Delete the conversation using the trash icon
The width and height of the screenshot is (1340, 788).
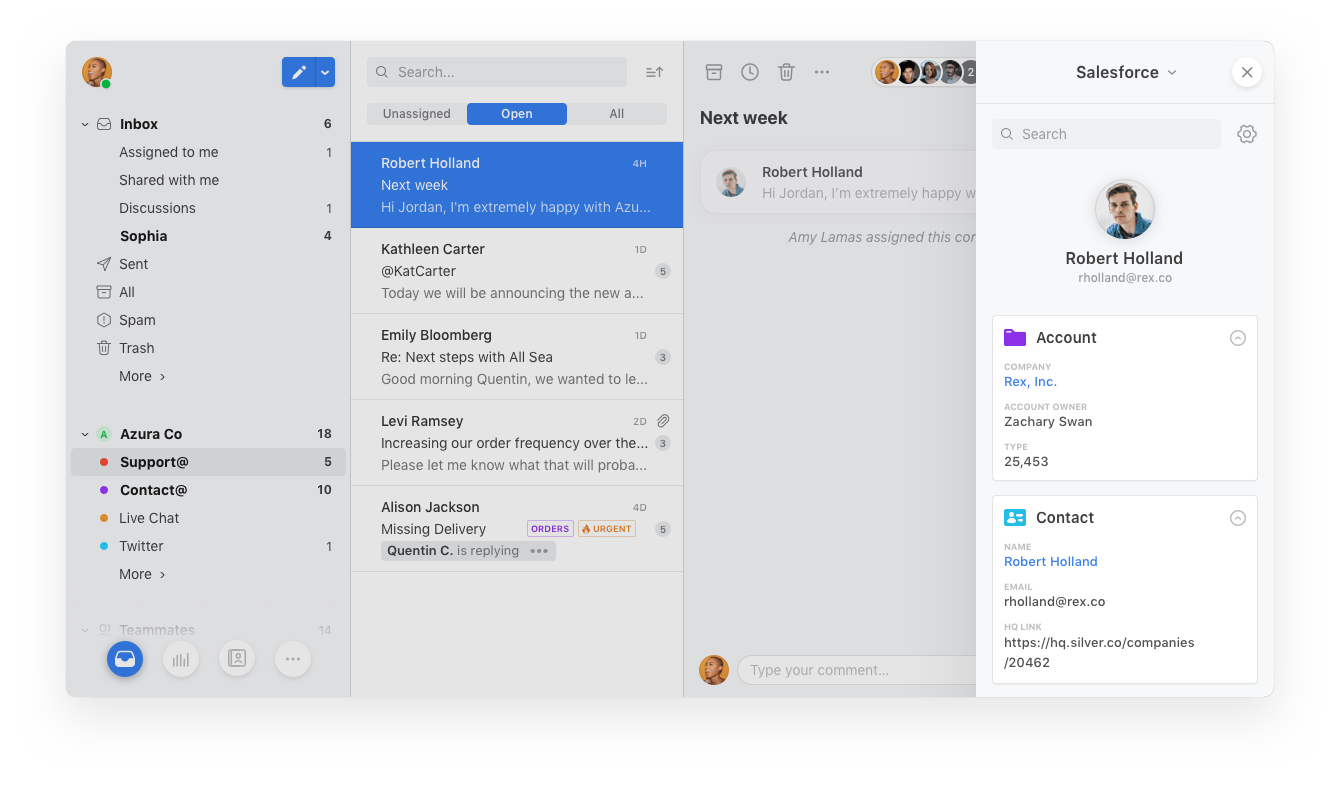pyautogui.click(x=786, y=71)
